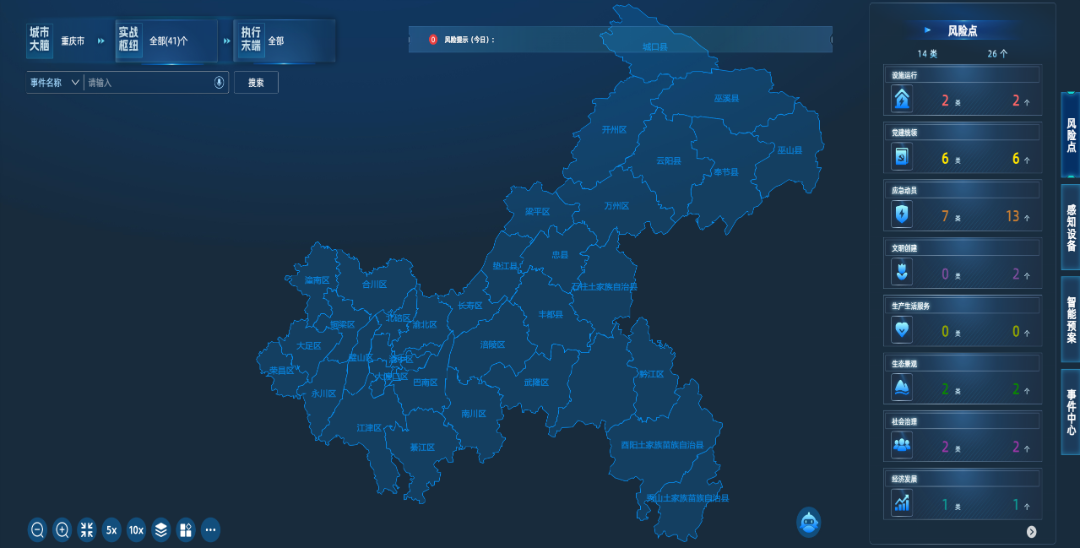
Task: Open the more options ellipsis icon
Action: point(210,529)
